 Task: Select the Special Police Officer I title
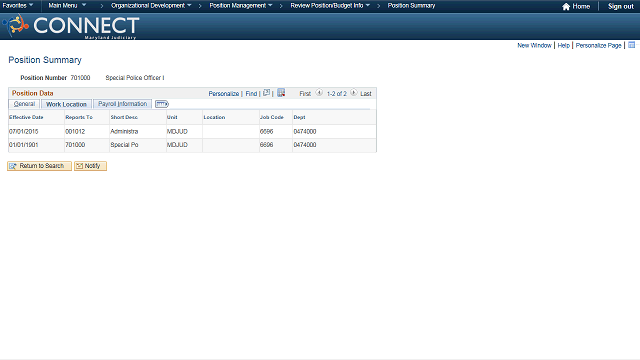135,78
